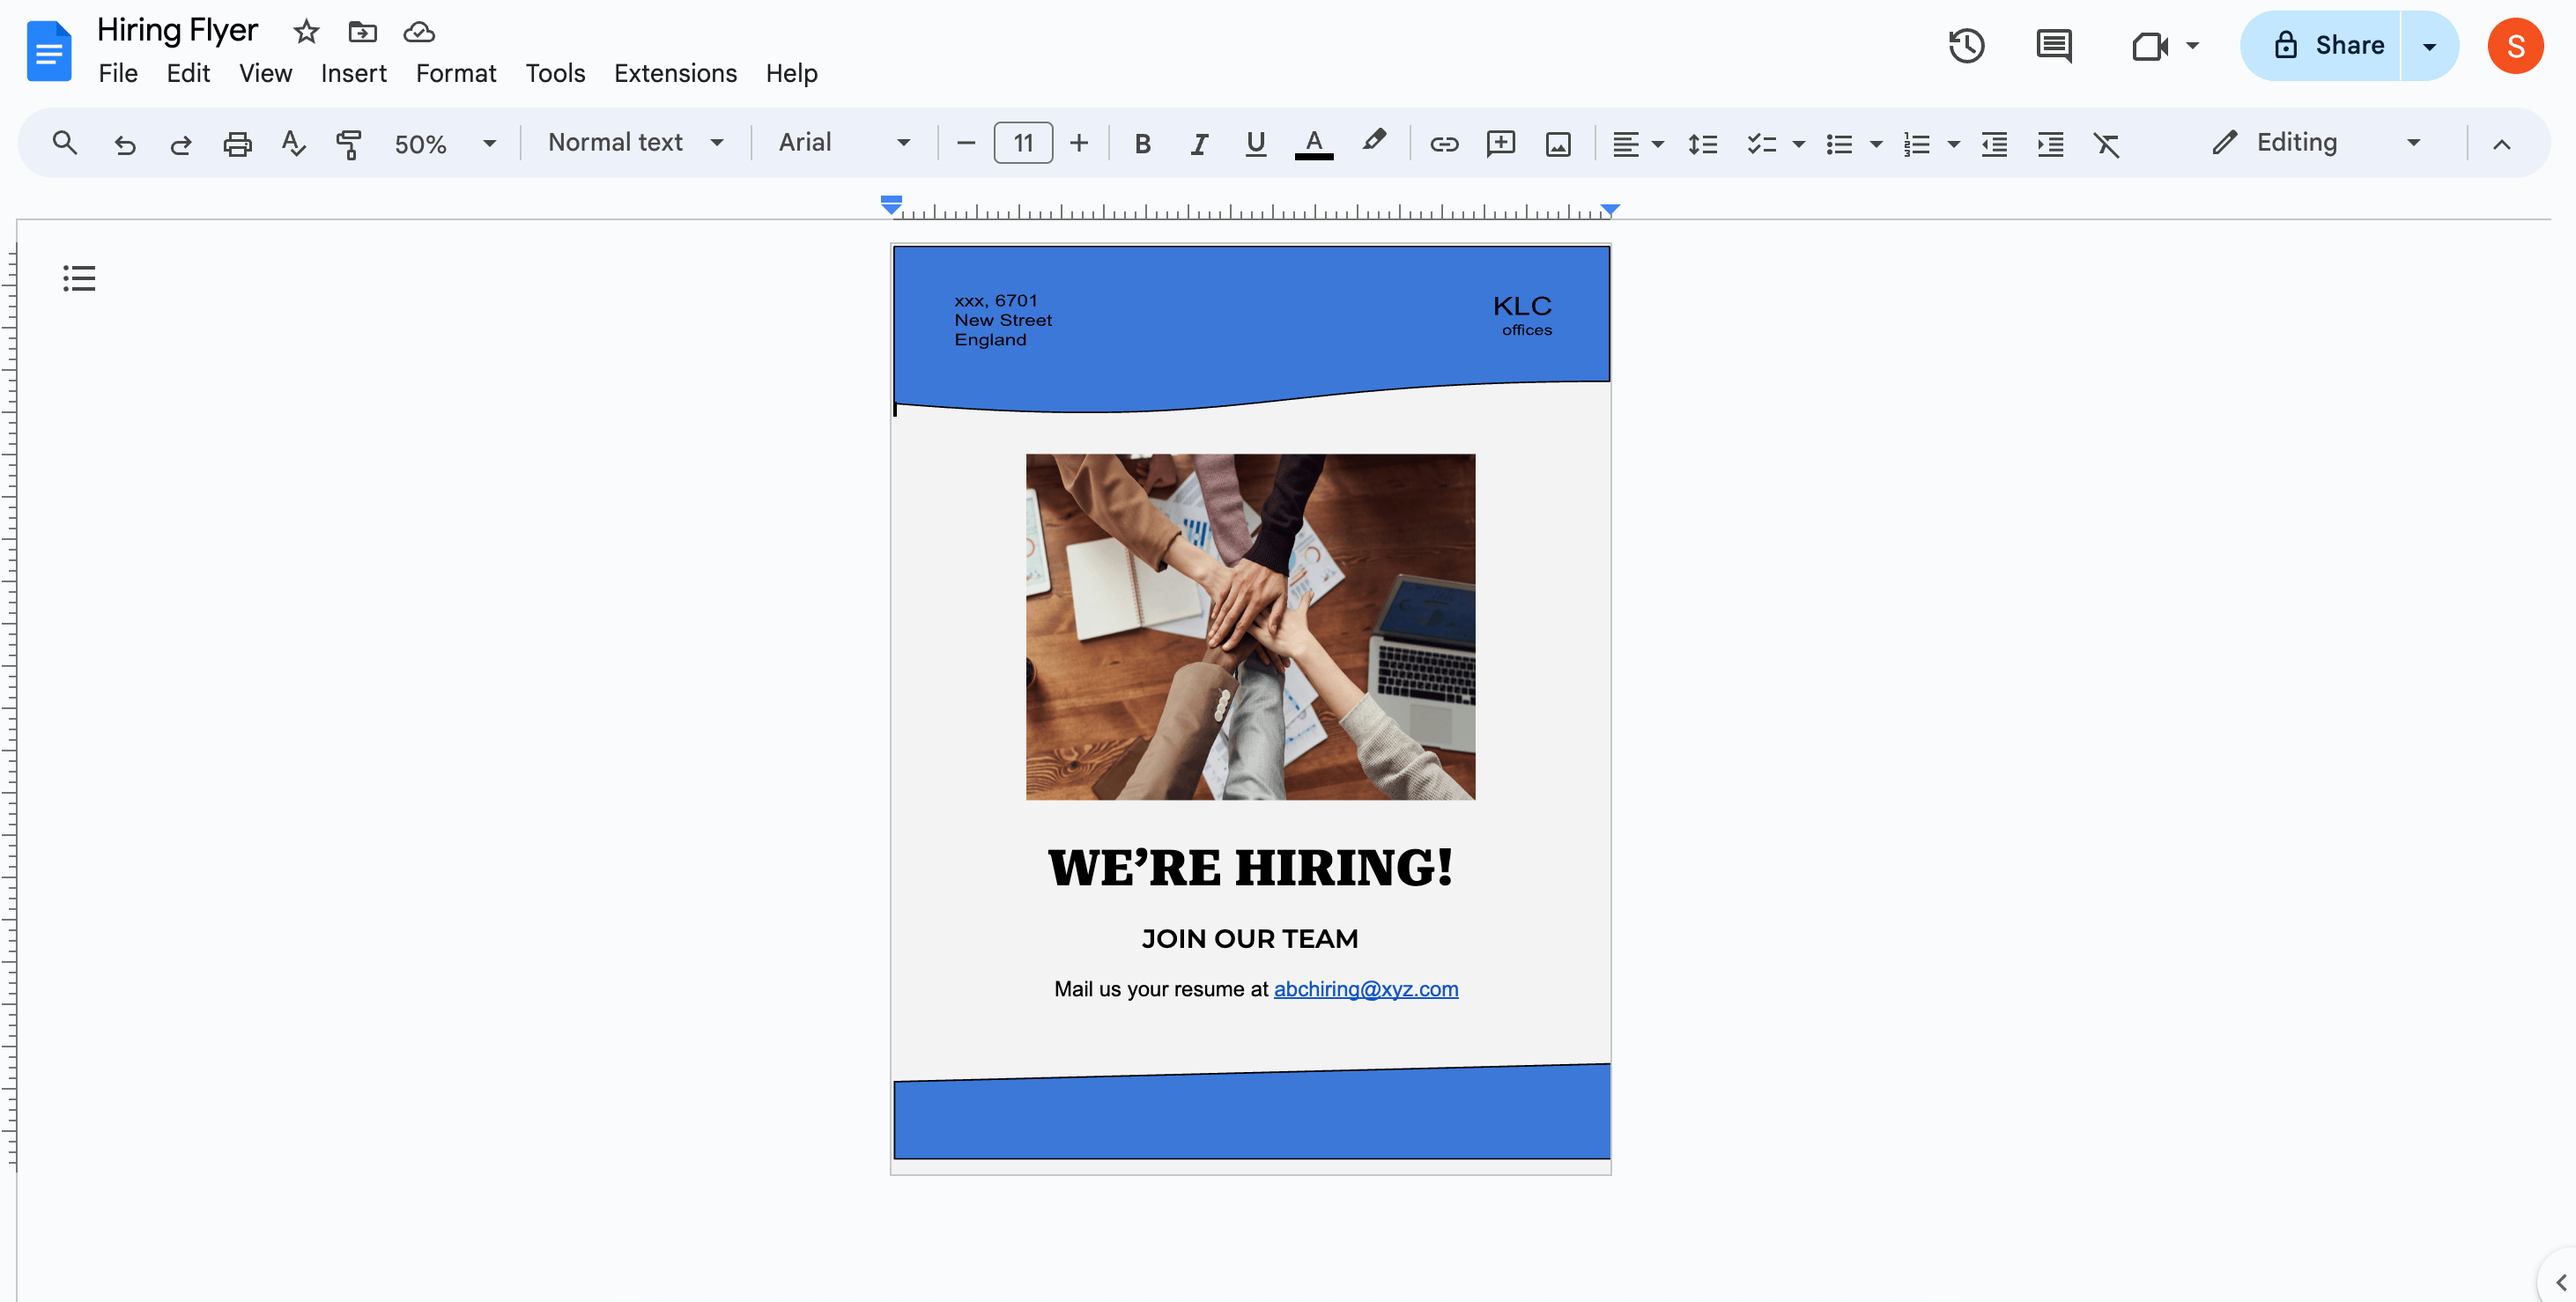
Task: Toggle bold formatting
Action: (1142, 144)
